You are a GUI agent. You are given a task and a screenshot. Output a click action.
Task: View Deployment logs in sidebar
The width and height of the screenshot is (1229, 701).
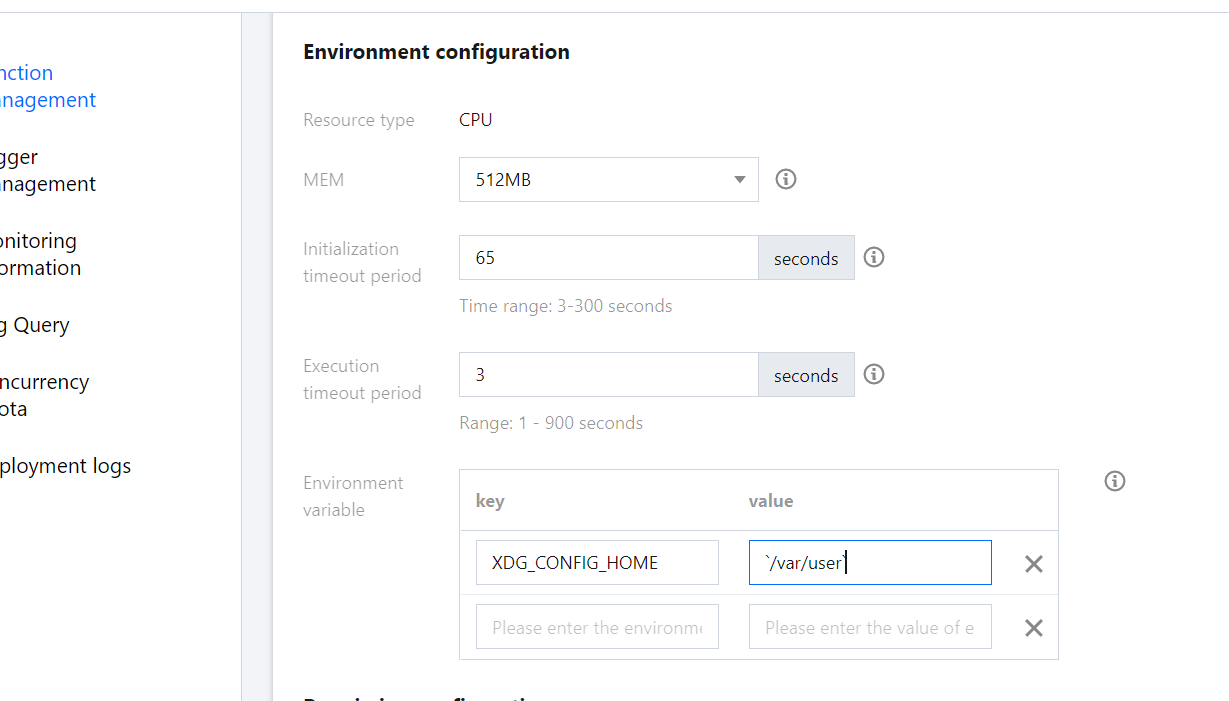[65, 466]
